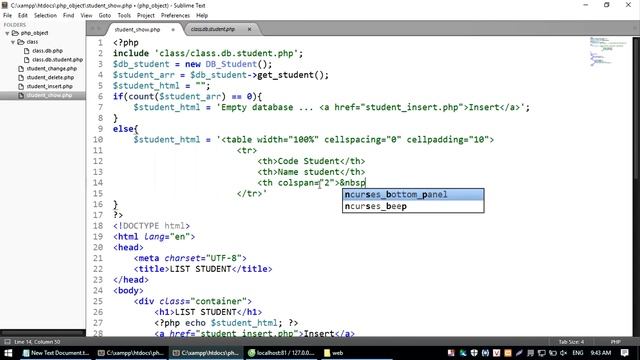Open the Tools menu
Image resolution: width=640 pixels, height=360 pixels.
(124, 16)
